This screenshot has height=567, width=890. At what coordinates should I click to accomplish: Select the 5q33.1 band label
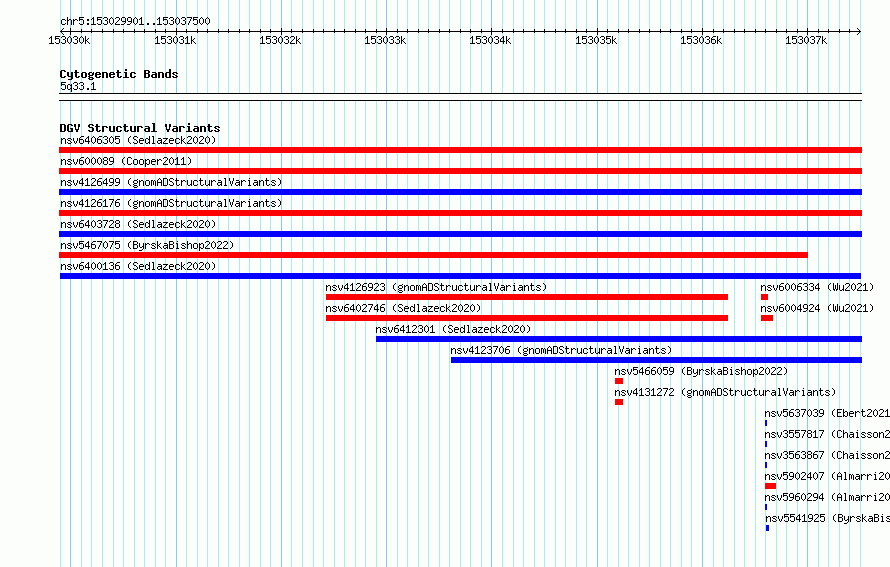point(78,86)
